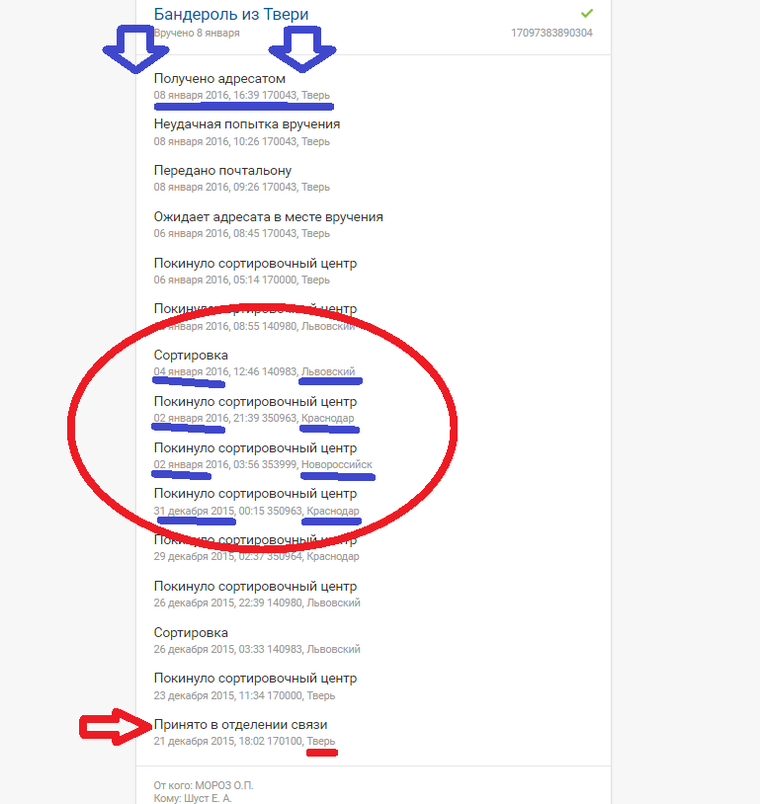
Task: Click the date line '08 января 2016, 16:39 170043, Тверь'
Action: click(x=242, y=95)
